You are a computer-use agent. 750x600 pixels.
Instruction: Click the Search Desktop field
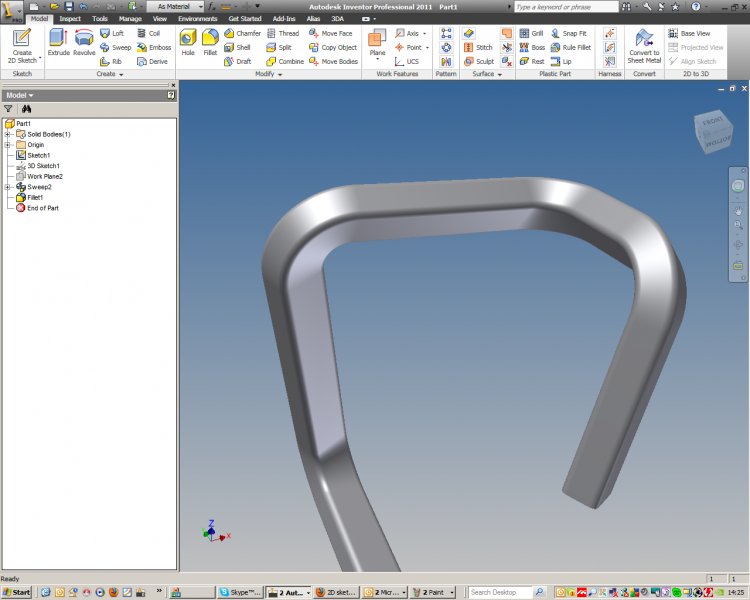pyautogui.click(x=500, y=592)
